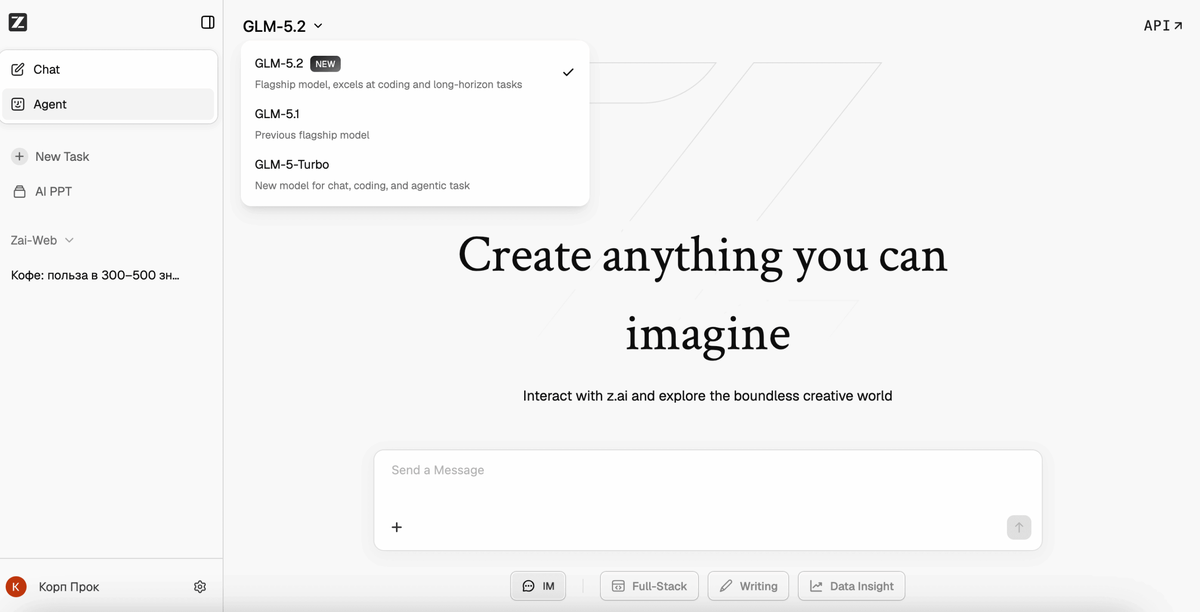
Task: Select the IM quick action button
Action: [x=538, y=586]
